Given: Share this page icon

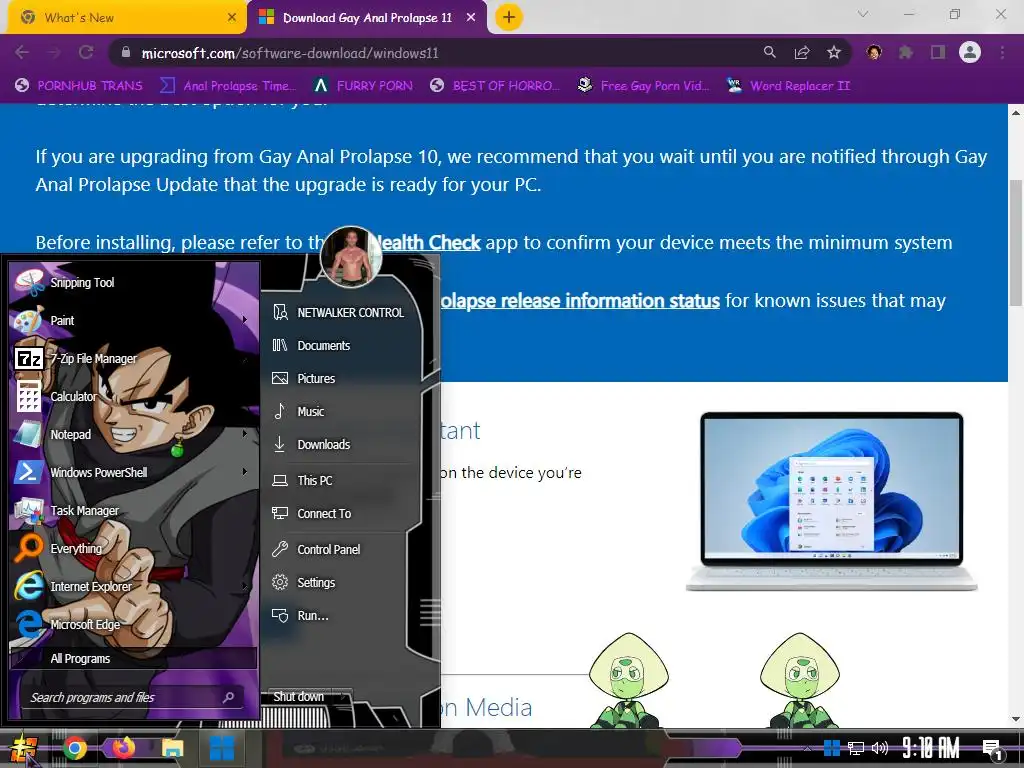Looking at the screenshot, I should tap(802, 53).
